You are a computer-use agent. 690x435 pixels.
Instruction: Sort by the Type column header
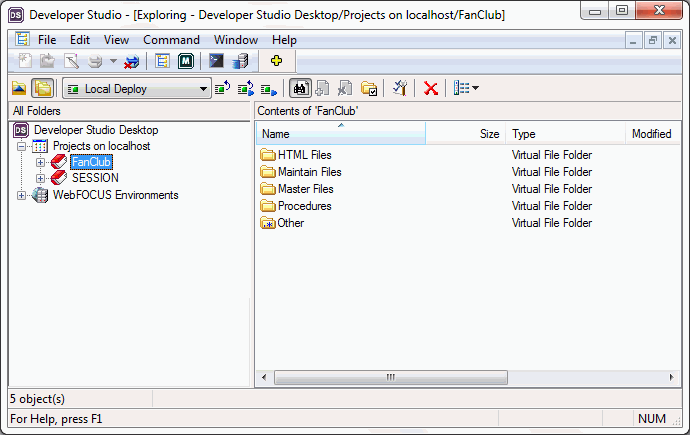[565, 134]
